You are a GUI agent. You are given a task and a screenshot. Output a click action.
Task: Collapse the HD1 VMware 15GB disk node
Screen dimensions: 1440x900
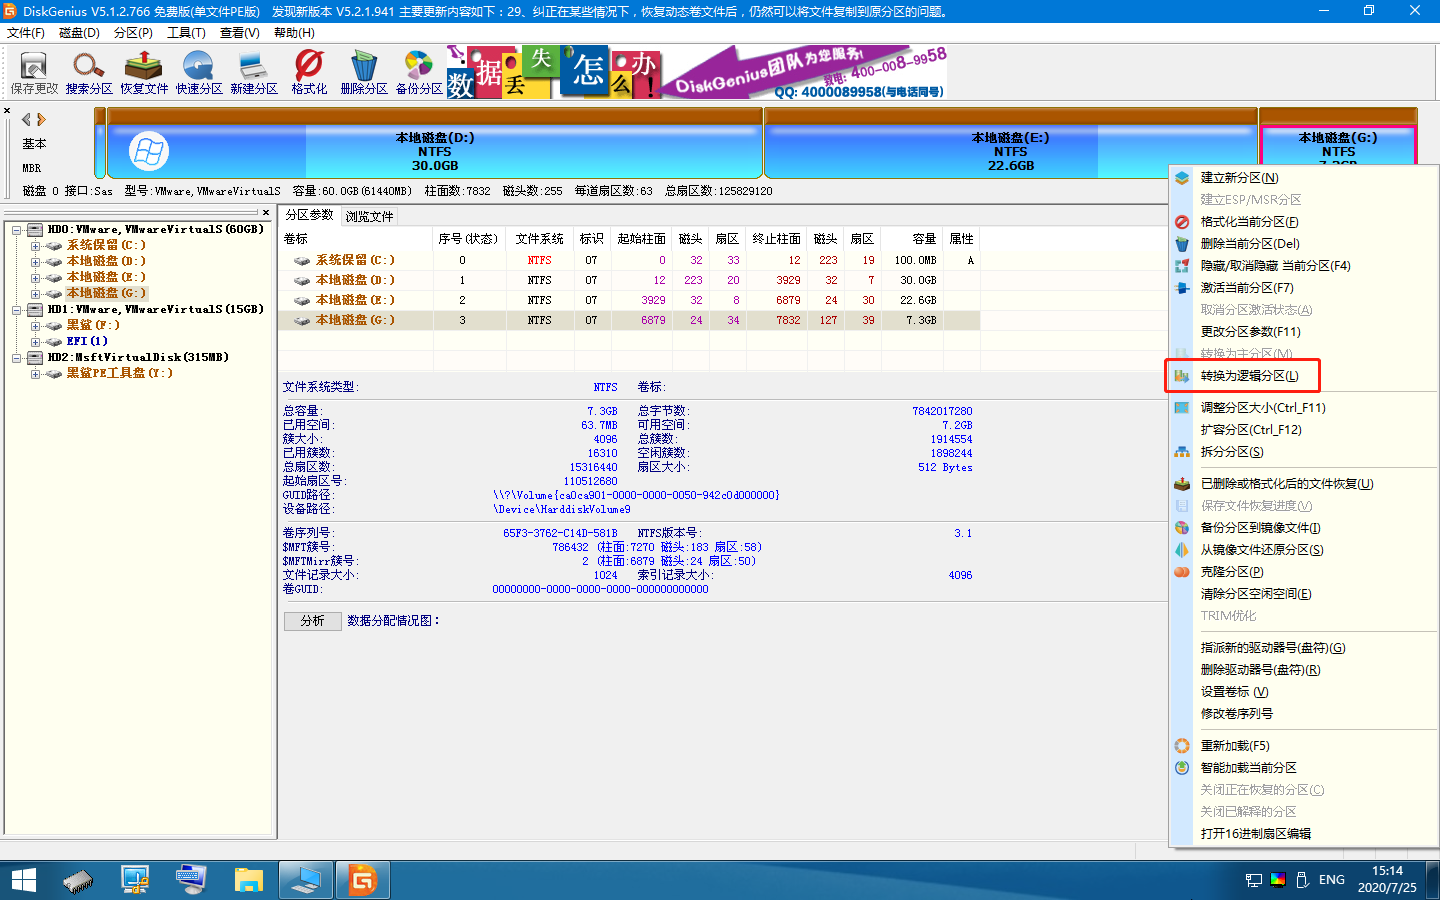[17, 310]
